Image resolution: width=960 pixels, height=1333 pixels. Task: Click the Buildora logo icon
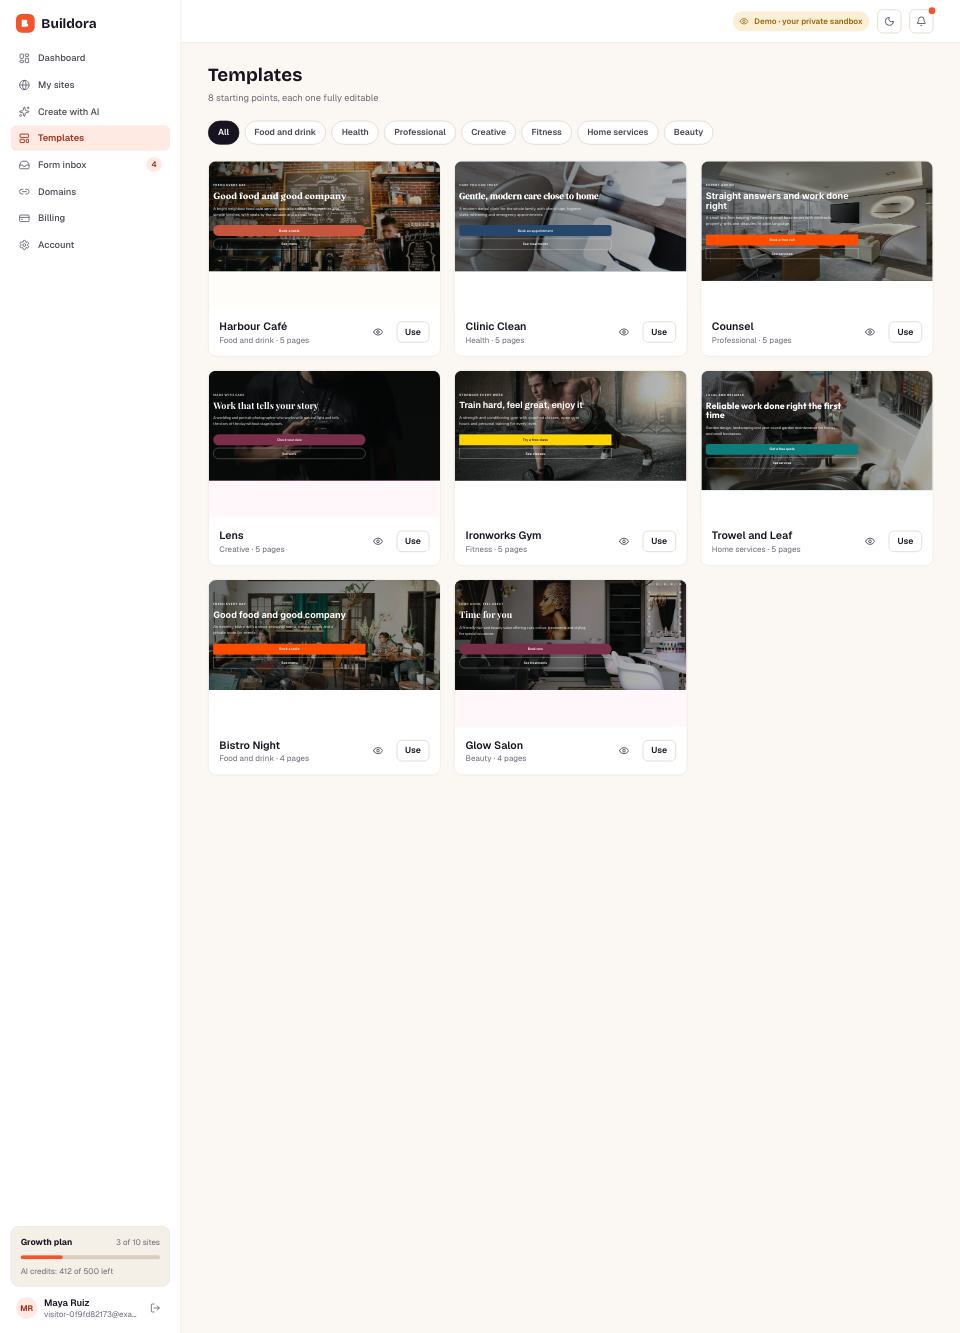tap(25, 23)
